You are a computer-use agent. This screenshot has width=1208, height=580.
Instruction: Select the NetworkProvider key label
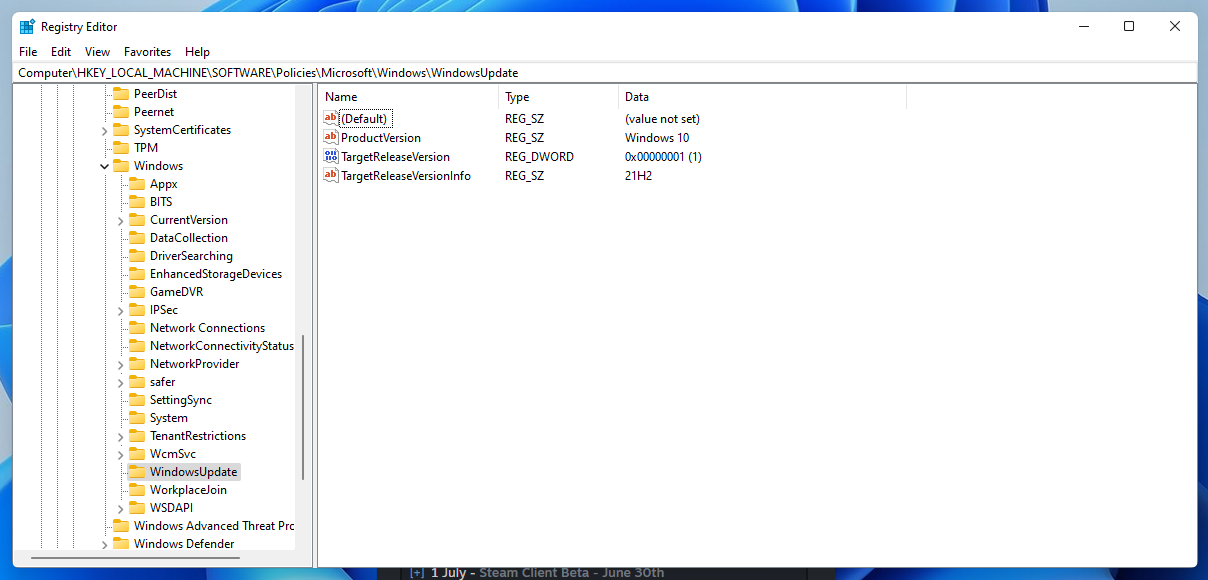(x=194, y=364)
